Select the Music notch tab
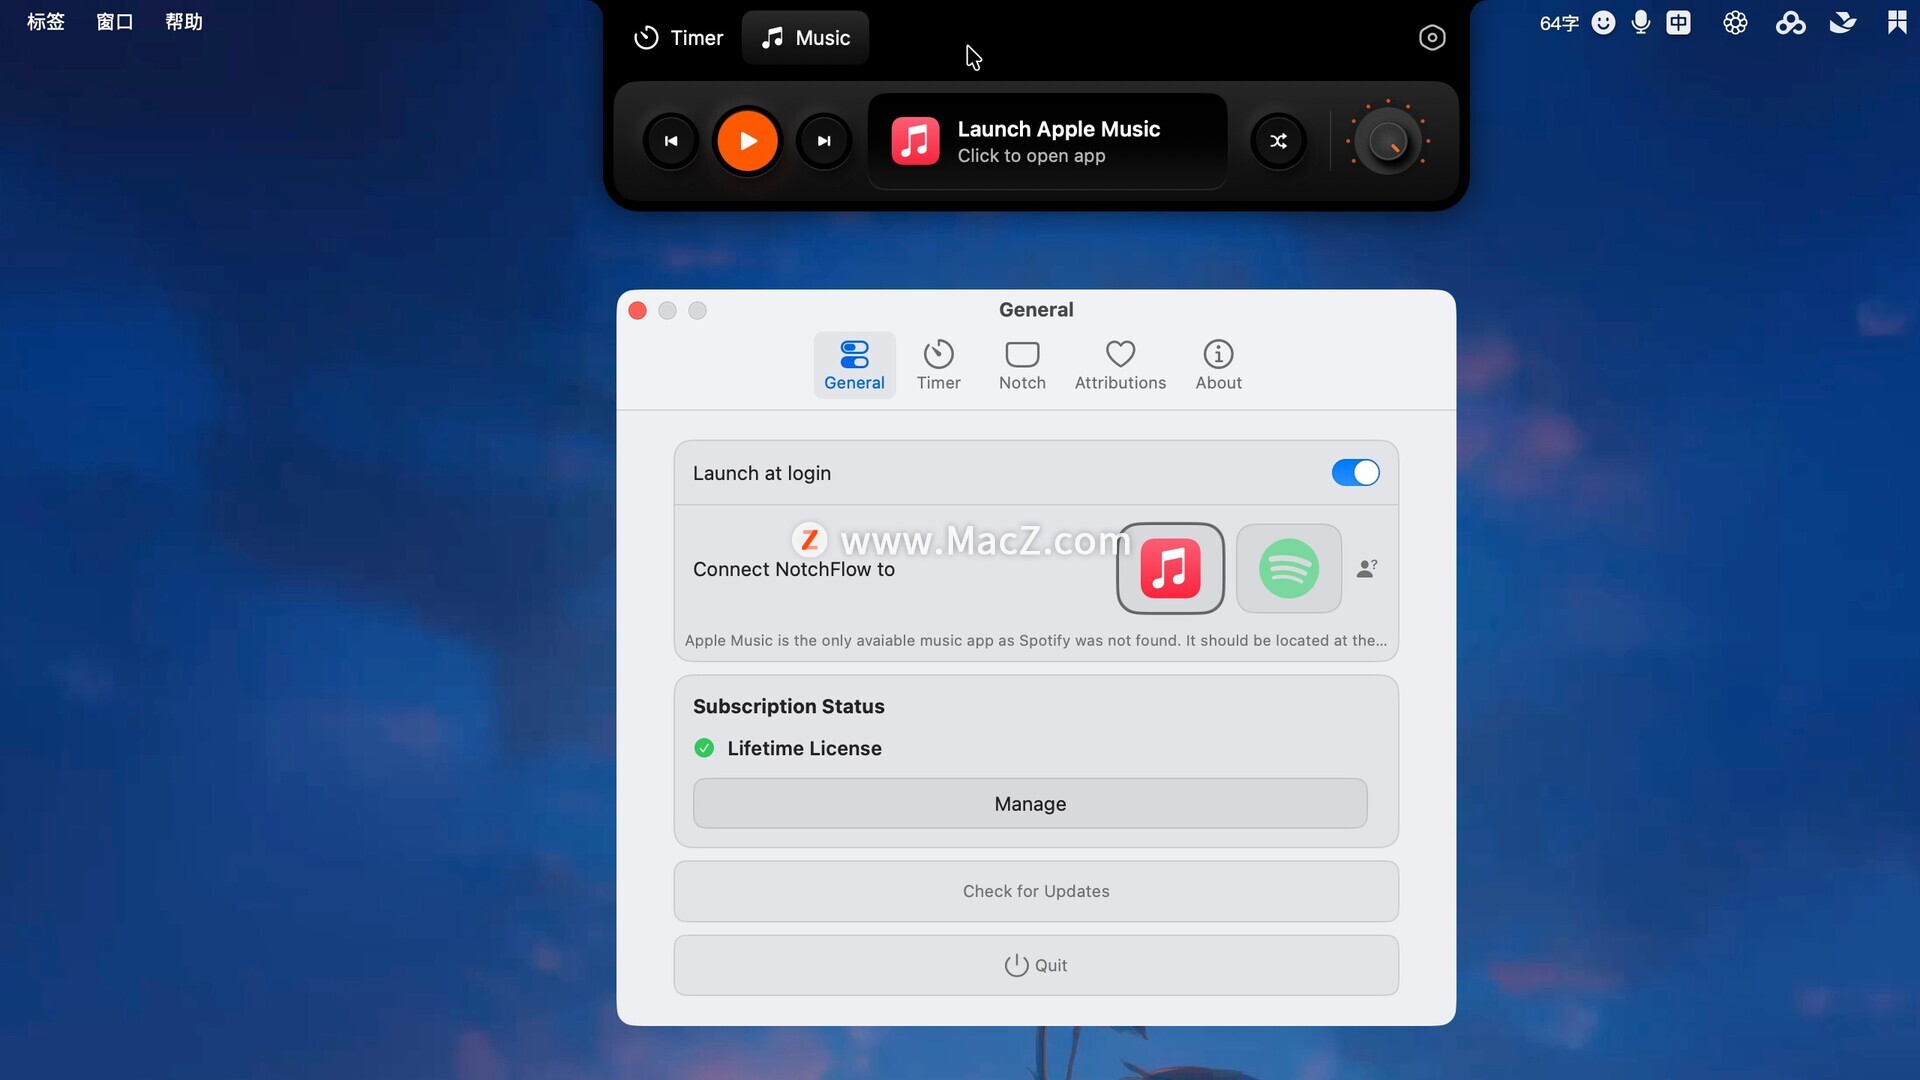Viewport: 1920px width, 1080px height. (x=806, y=37)
